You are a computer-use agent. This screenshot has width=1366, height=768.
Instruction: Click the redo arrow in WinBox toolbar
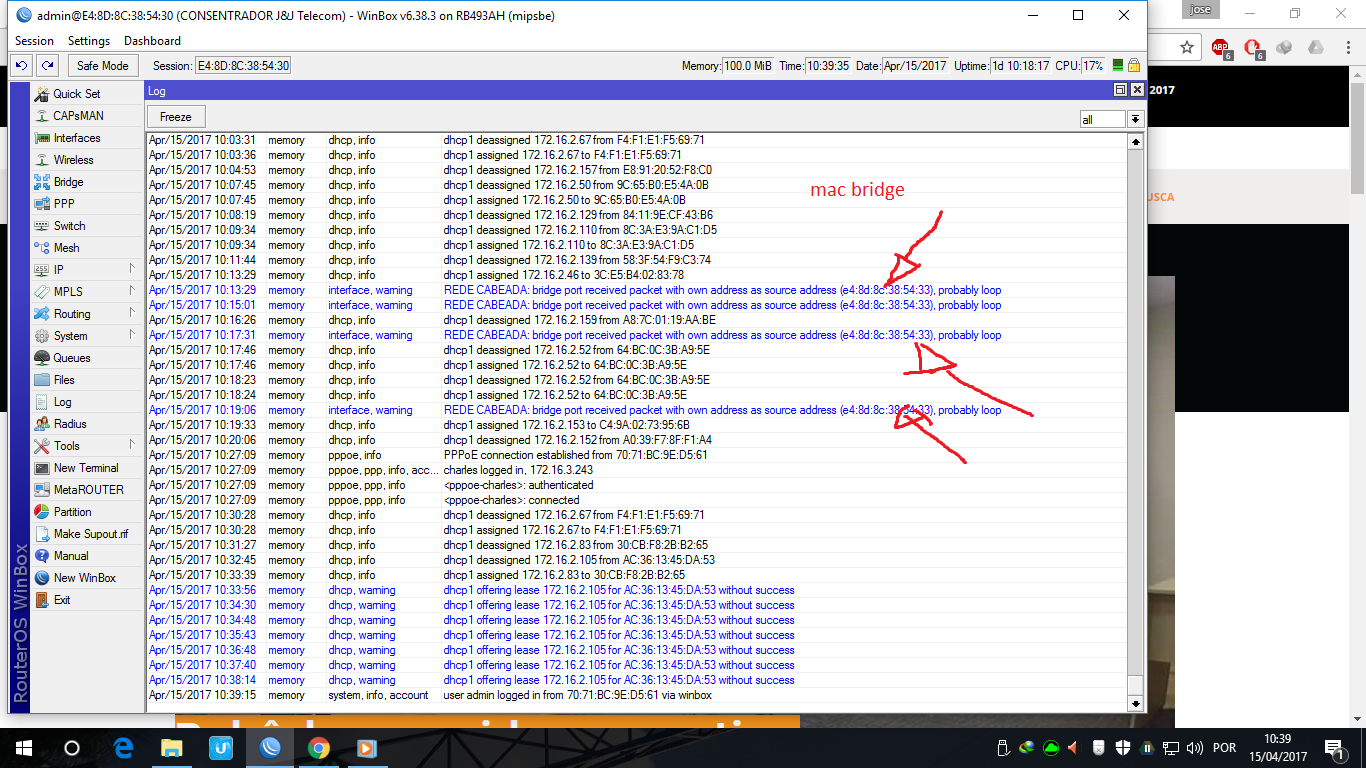coord(47,66)
